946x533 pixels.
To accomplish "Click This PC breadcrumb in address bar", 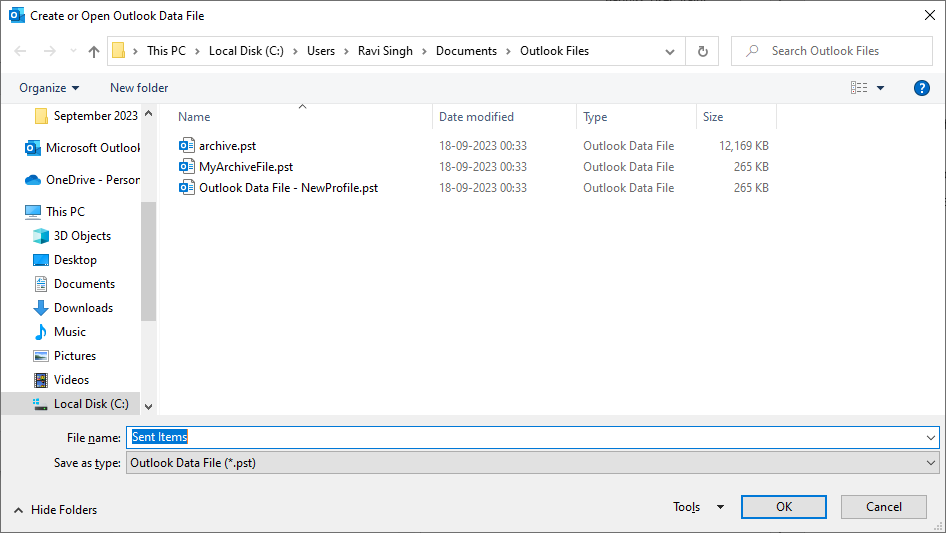I will click(x=166, y=51).
